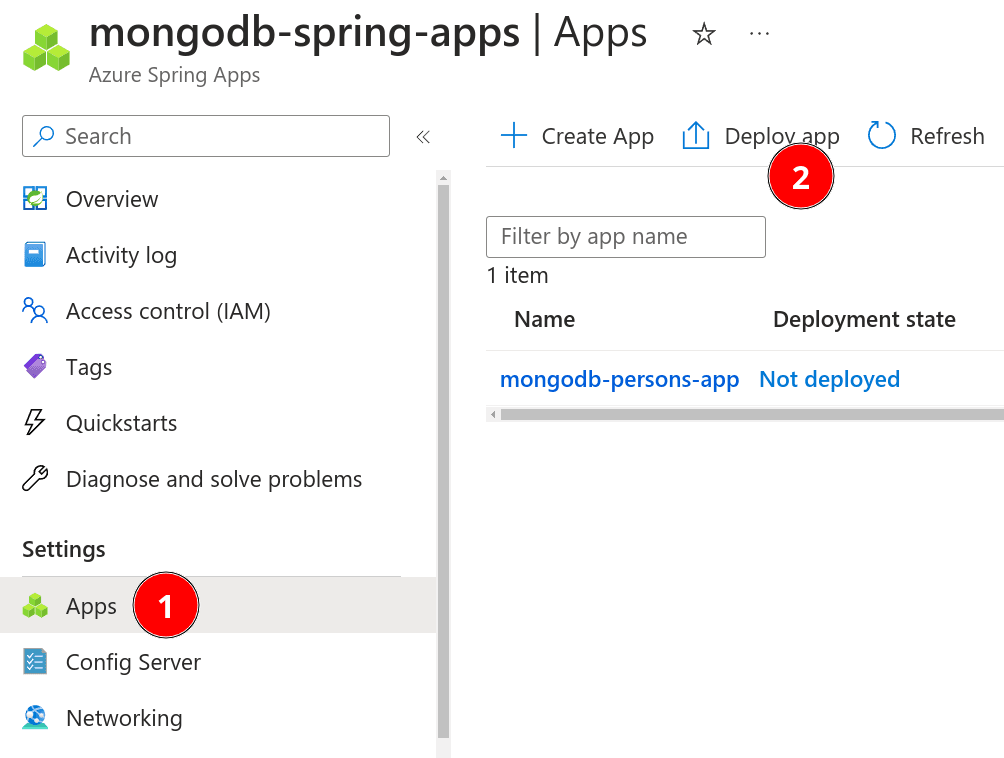
Task: Click the purple Tags icon
Action: pyautogui.click(x=35, y=367)
